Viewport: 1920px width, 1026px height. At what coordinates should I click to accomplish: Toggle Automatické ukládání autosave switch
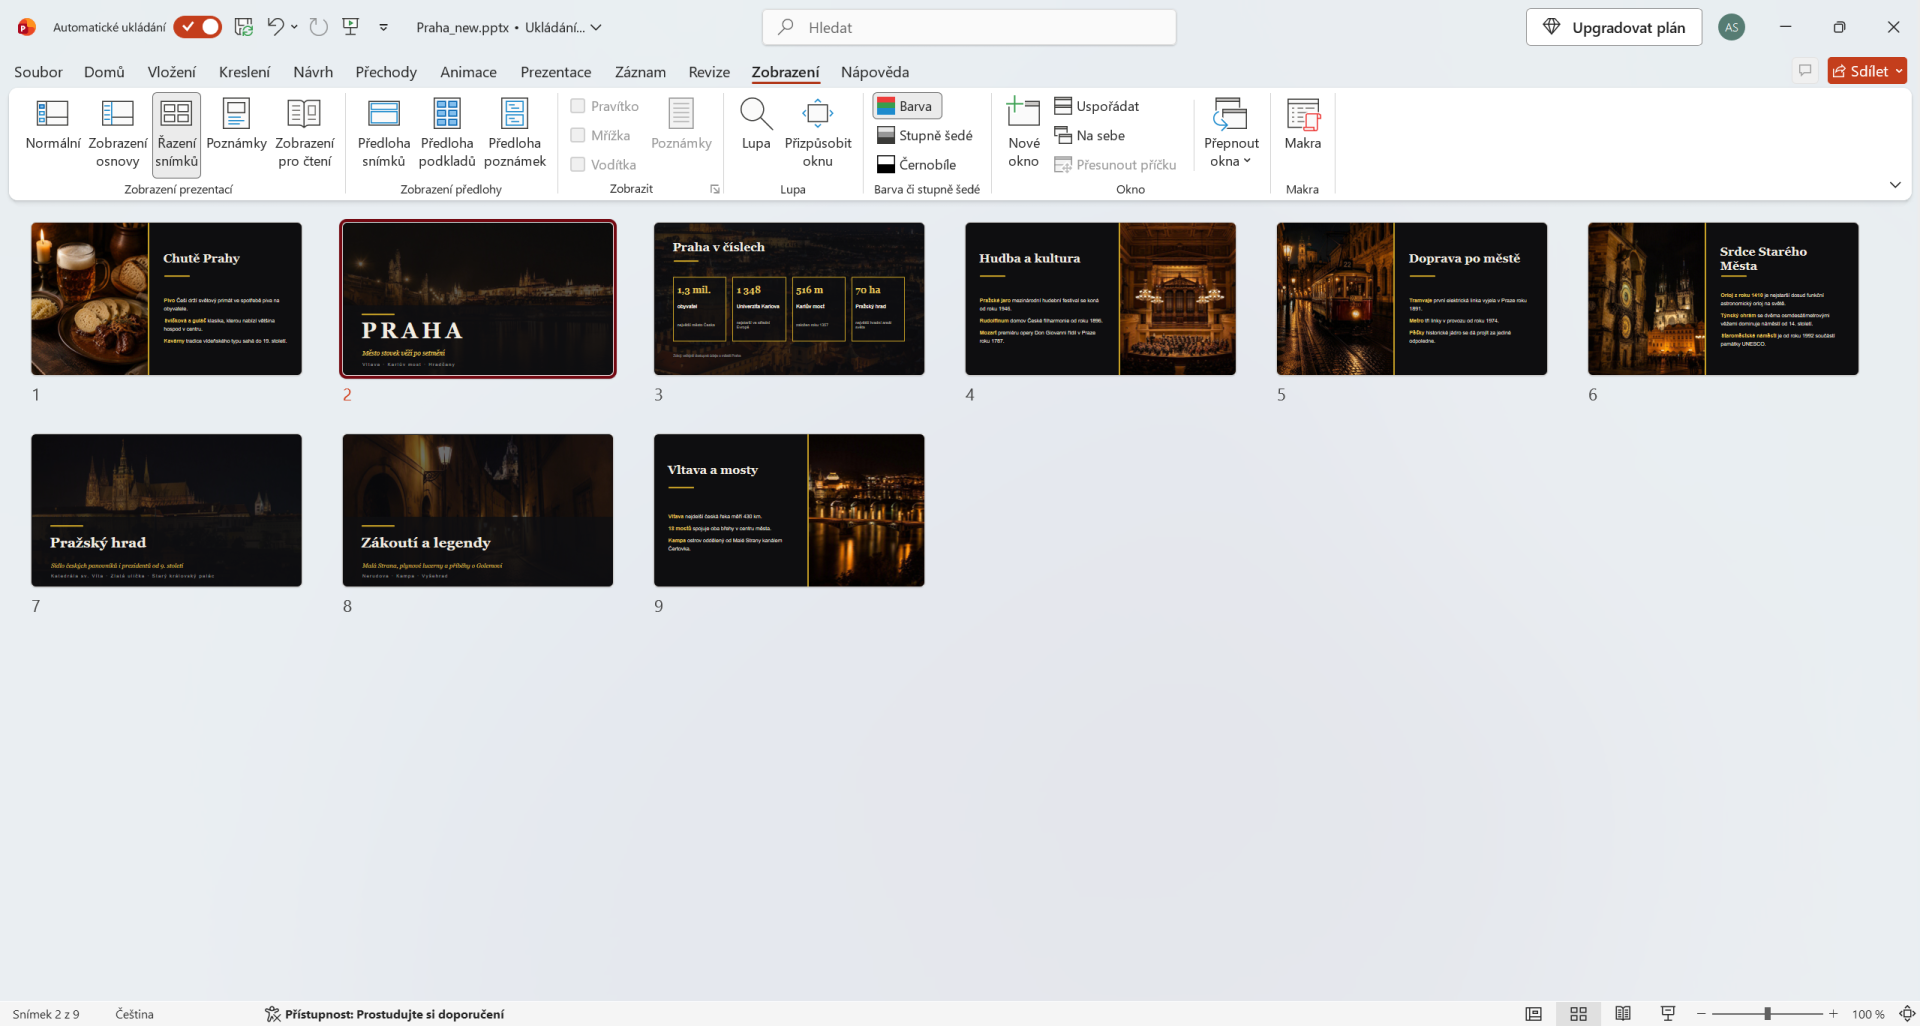tap(198, 27)
